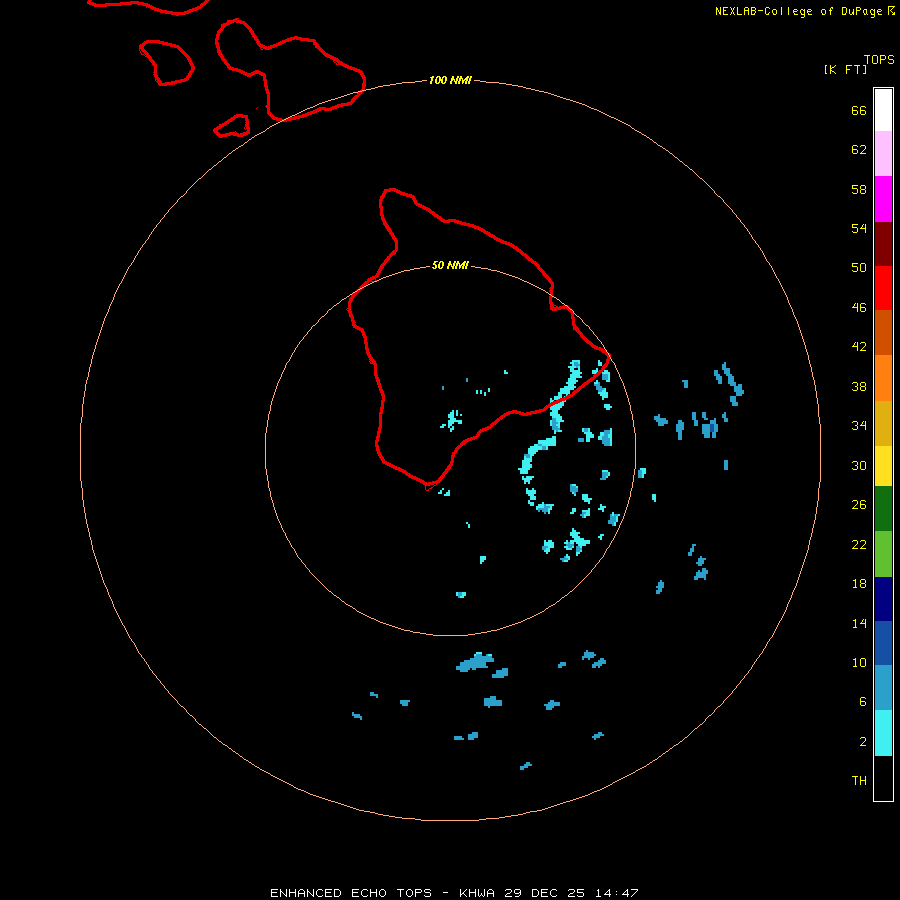
Task: Click the ENHANCED ECHO TOPS product title
Action: pos(350,893)
